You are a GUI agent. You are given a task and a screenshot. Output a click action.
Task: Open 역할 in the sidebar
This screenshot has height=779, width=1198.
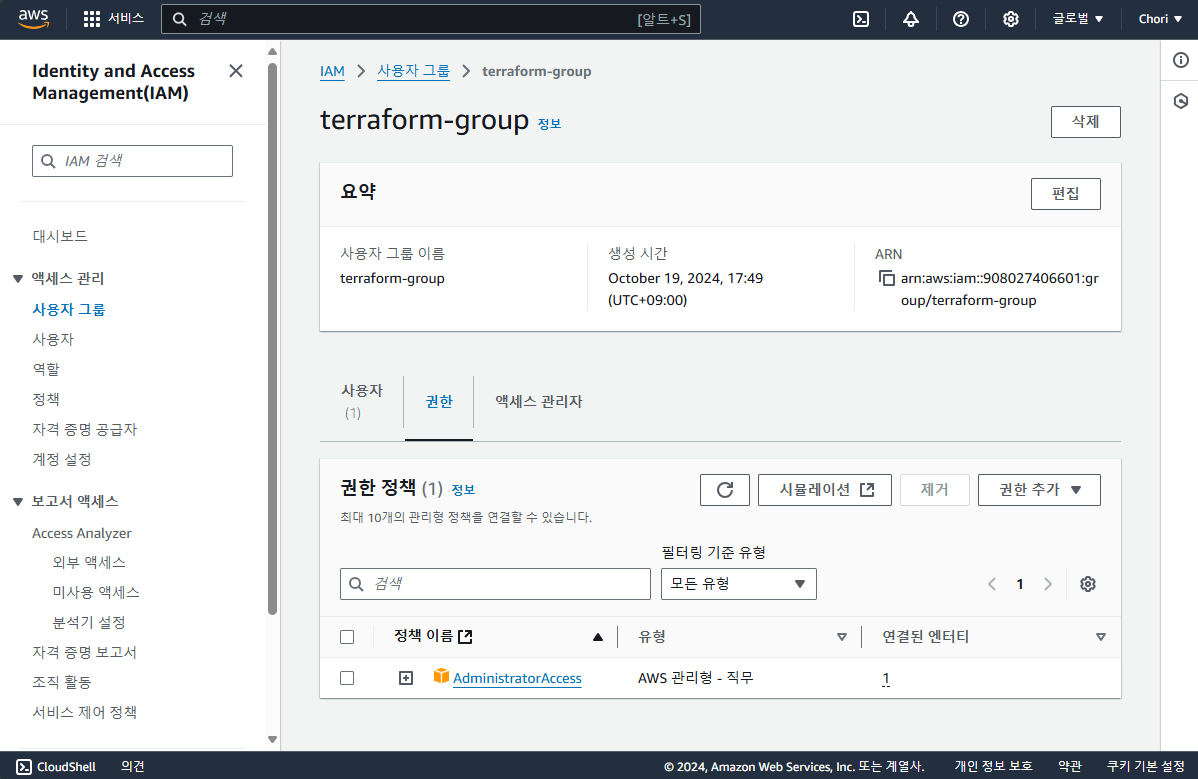[46, 370]
